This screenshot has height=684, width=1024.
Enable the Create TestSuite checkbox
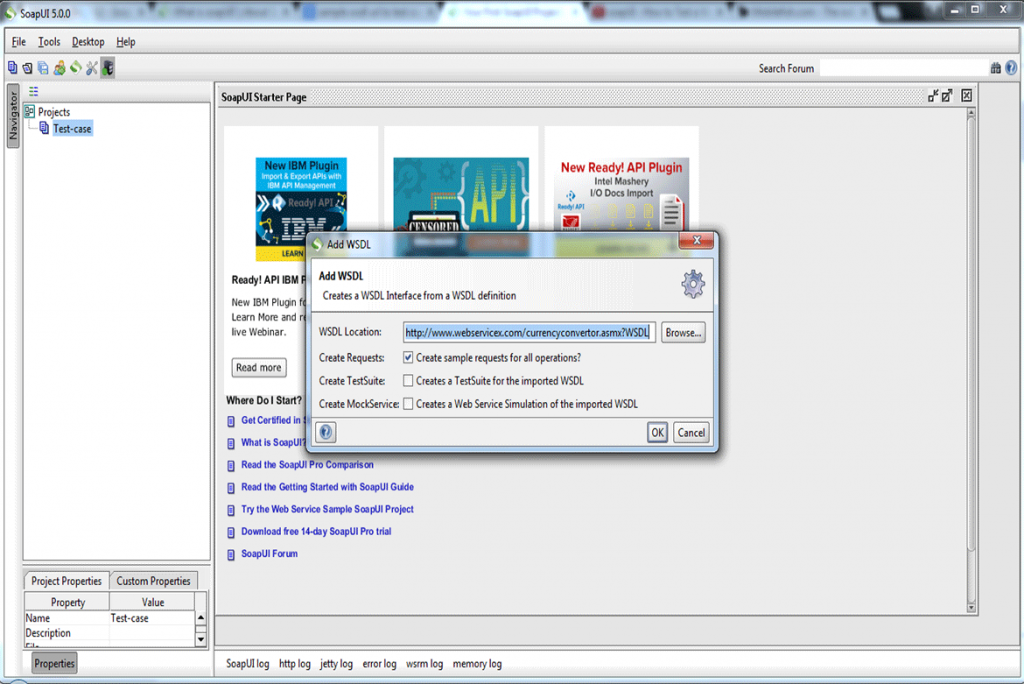(408, 380)
